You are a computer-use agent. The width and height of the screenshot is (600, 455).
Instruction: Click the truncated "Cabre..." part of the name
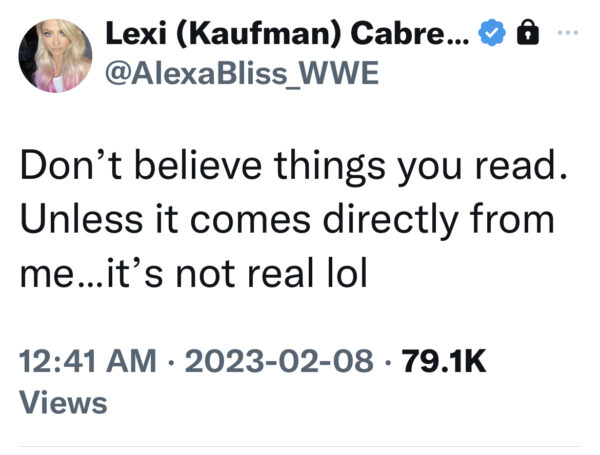pyautogui.click(x=410, y=33)
